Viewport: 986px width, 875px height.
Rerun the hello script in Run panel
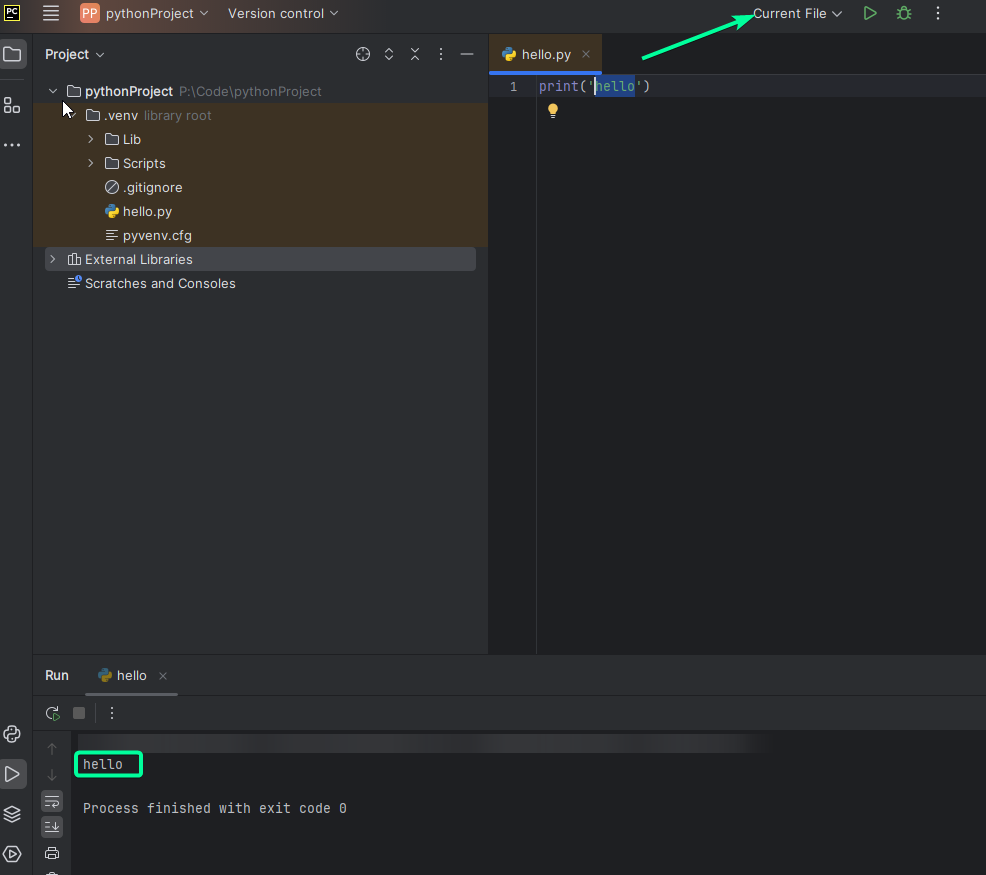pyautogui.click(x=52, y=713)
